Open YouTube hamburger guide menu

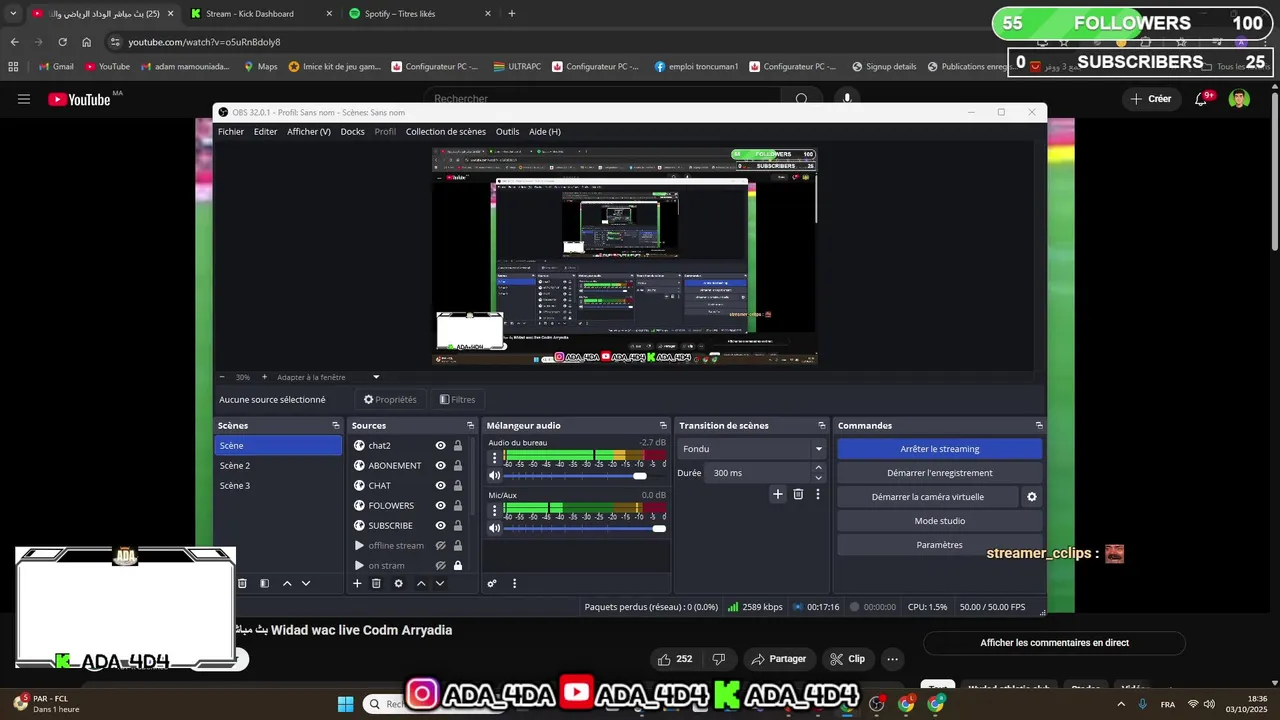[24, 99]
